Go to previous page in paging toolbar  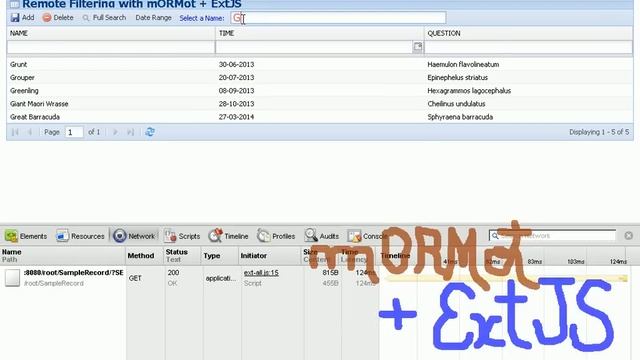pyautogui.click(x=29, y=132)
